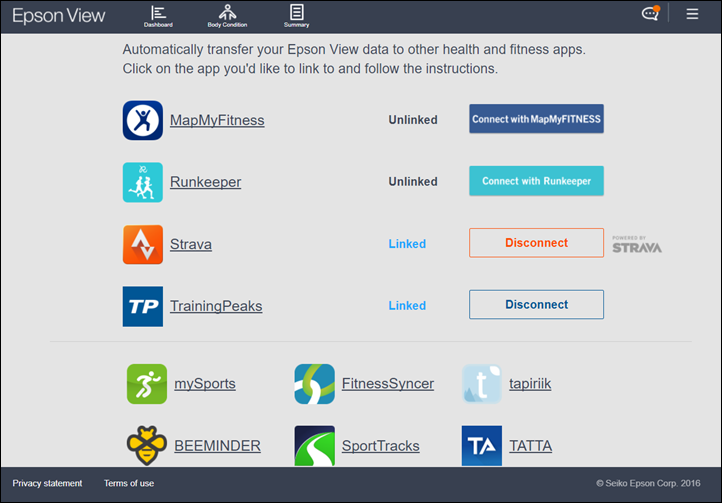The image size is (722, 503).
Task: Disconnect the Strava account
Action: 536,243
